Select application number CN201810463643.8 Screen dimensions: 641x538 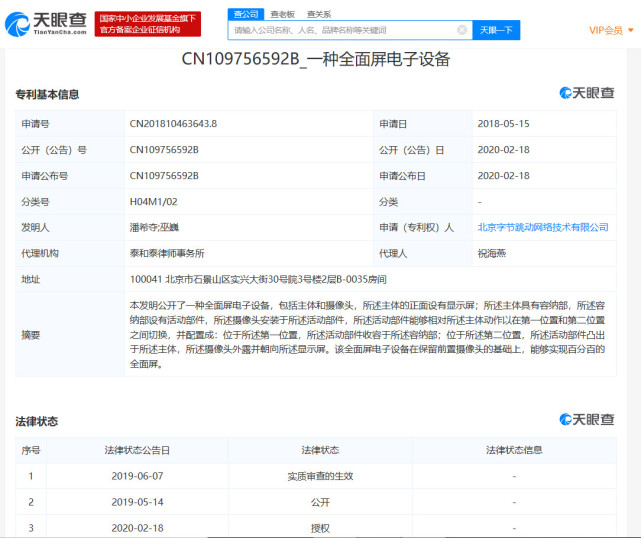[173, 123]
